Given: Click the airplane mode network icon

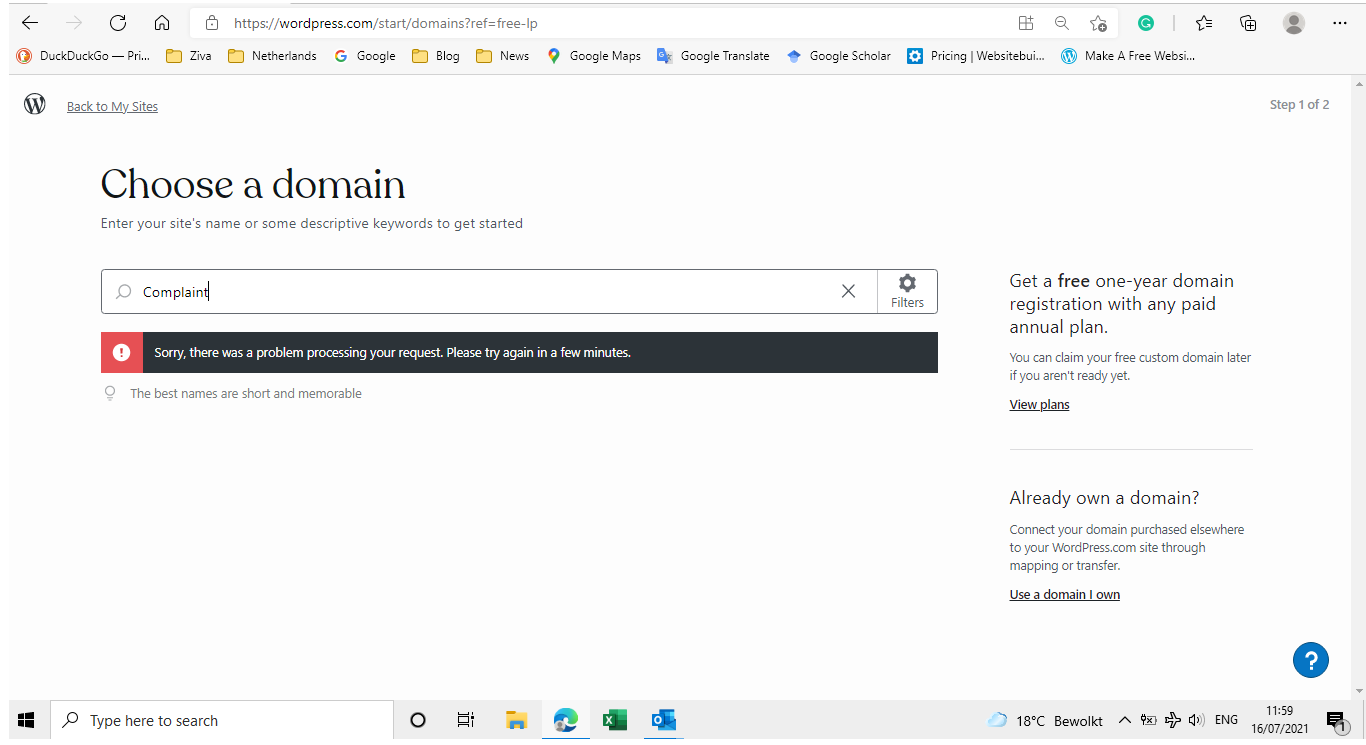Looking at the screenshot, I should (x=1173, y=720).
